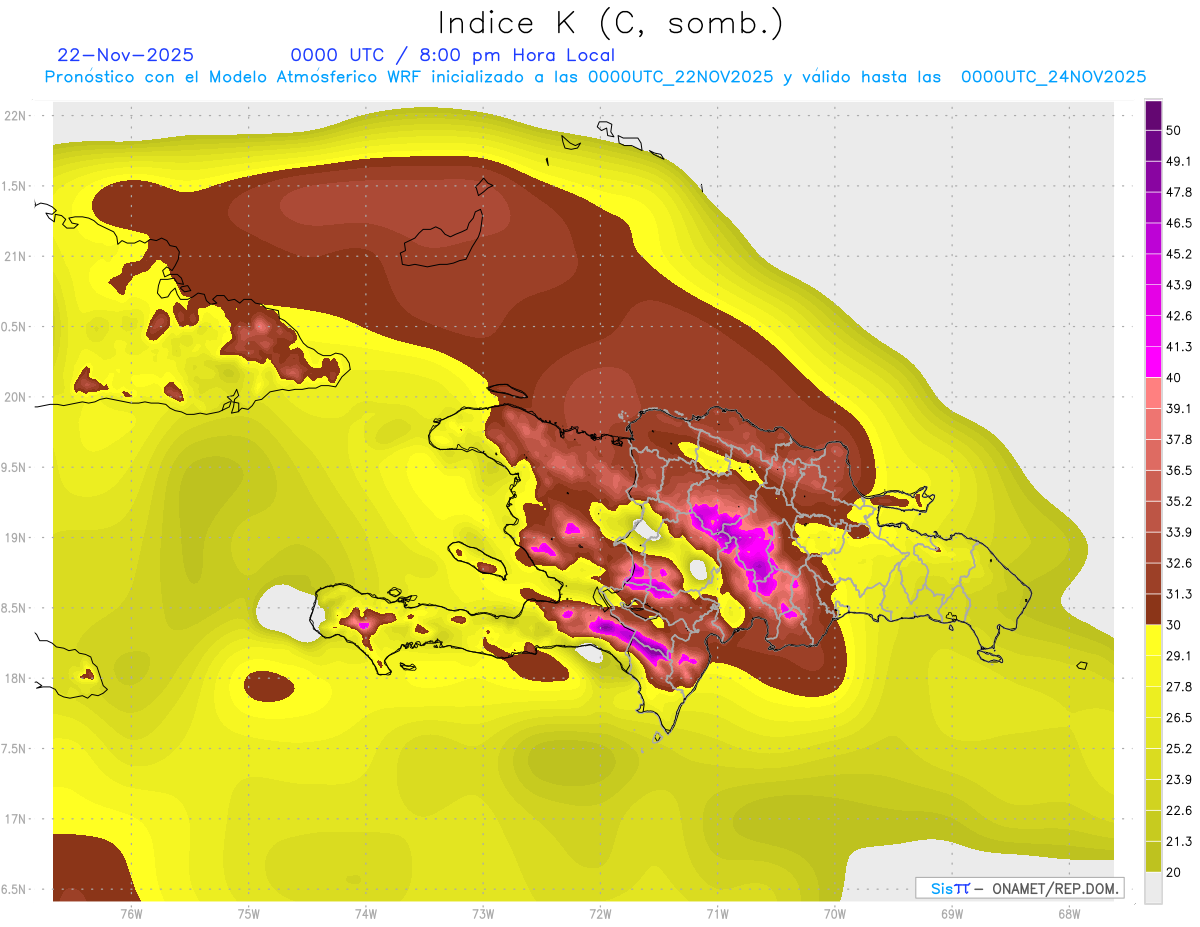
Task: Click the '40' color scale value
Action: [1174, 378]
